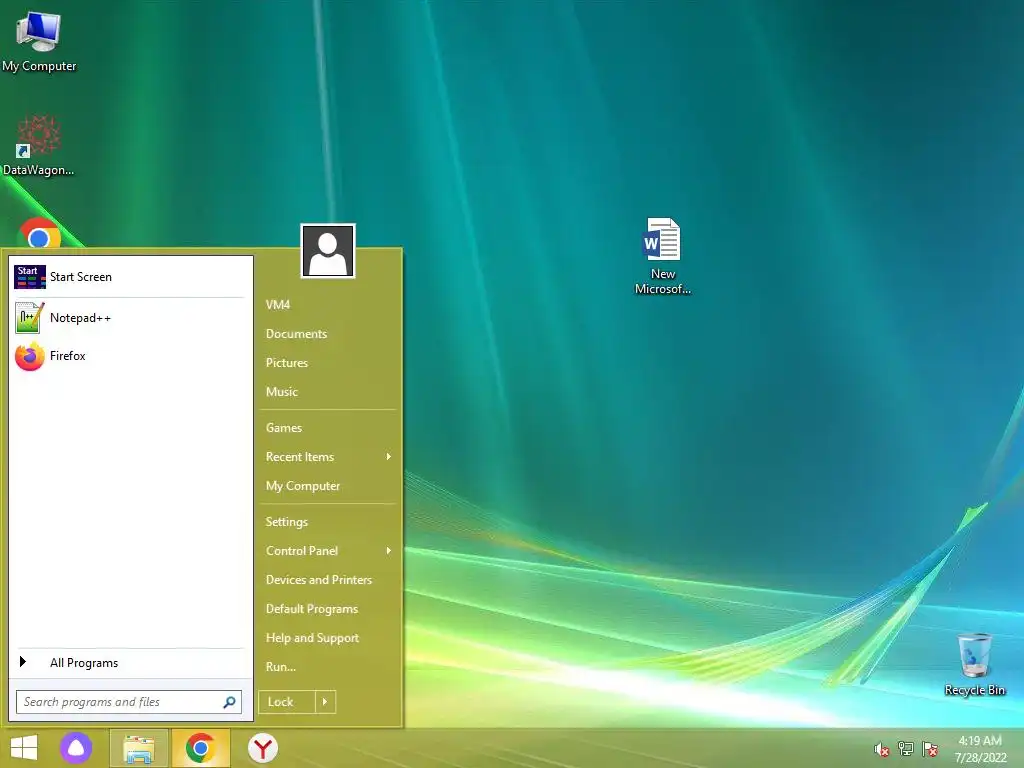Expand the arrow beside the Lock button

325,702
